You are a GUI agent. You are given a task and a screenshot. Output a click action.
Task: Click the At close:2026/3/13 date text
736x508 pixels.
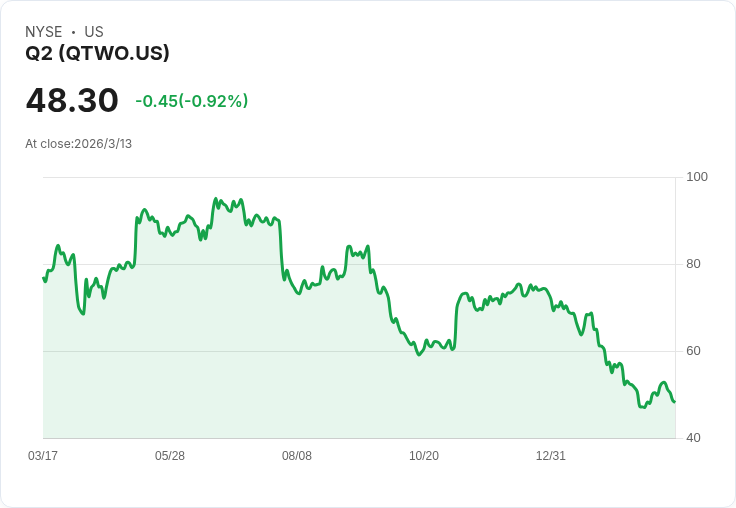point(78,144)
